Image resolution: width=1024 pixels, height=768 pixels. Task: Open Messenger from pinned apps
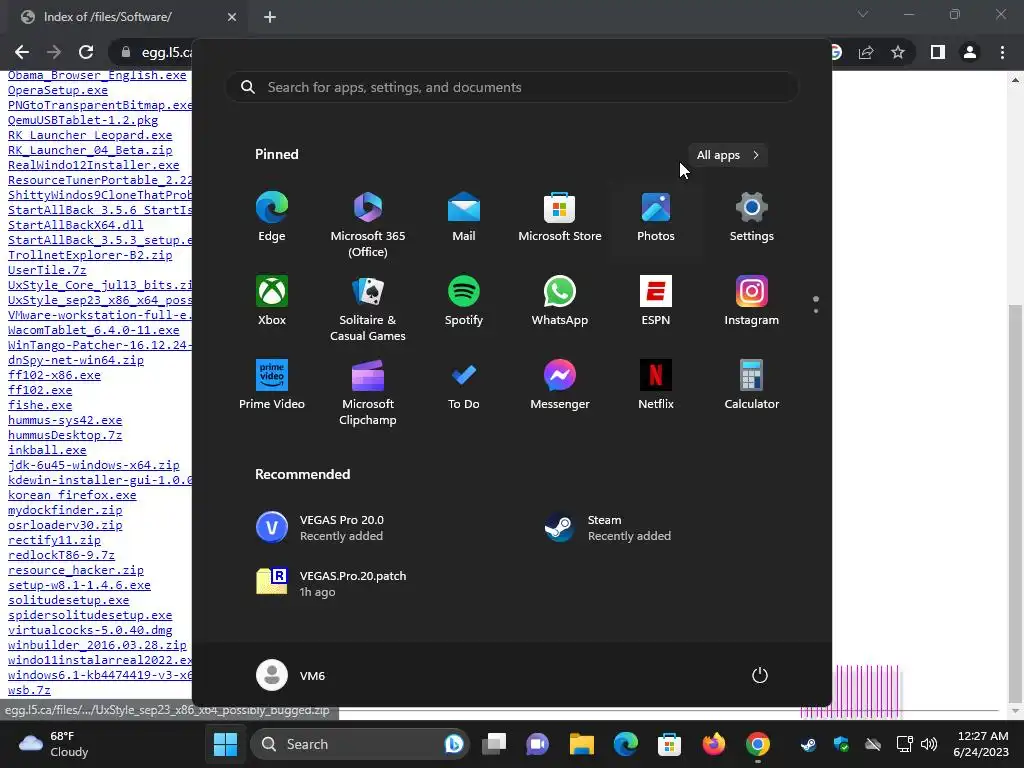pos(560,385)
